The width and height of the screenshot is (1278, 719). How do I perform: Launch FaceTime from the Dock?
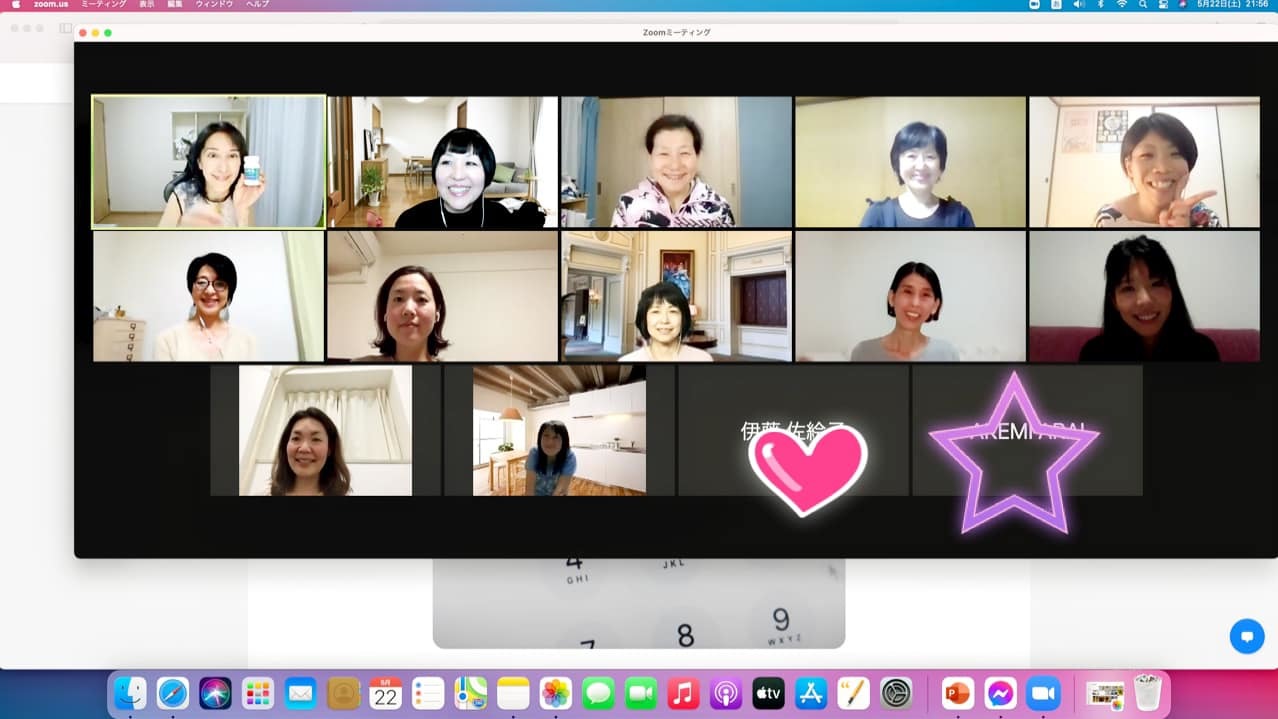tap(640, 693)
